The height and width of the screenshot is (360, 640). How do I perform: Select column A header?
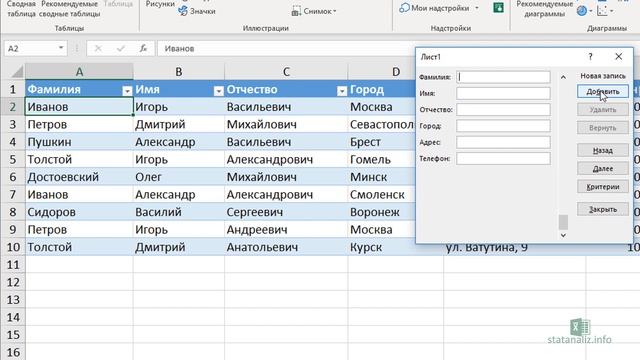tap(79, 72)
